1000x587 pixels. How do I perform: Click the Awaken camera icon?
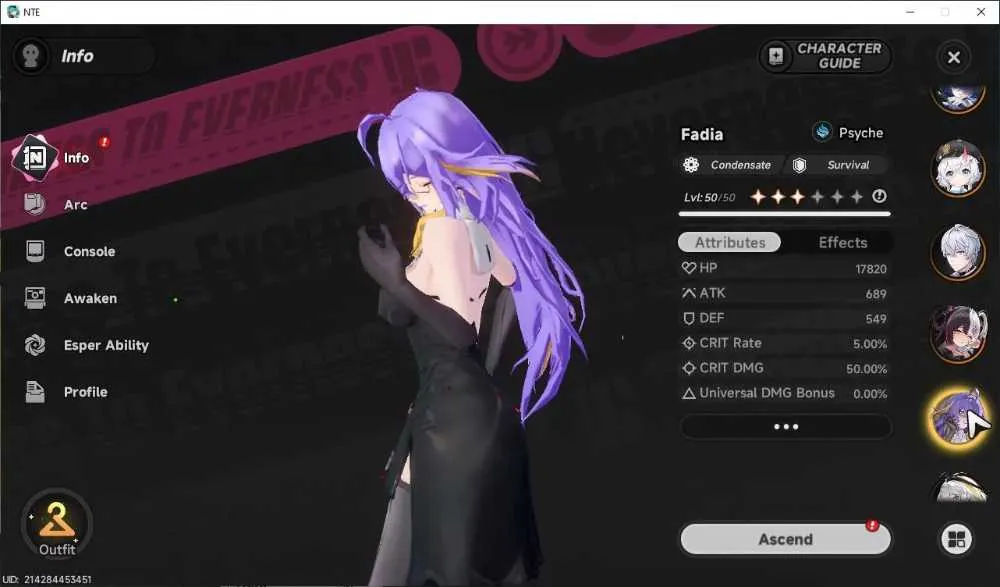(35, 297)
